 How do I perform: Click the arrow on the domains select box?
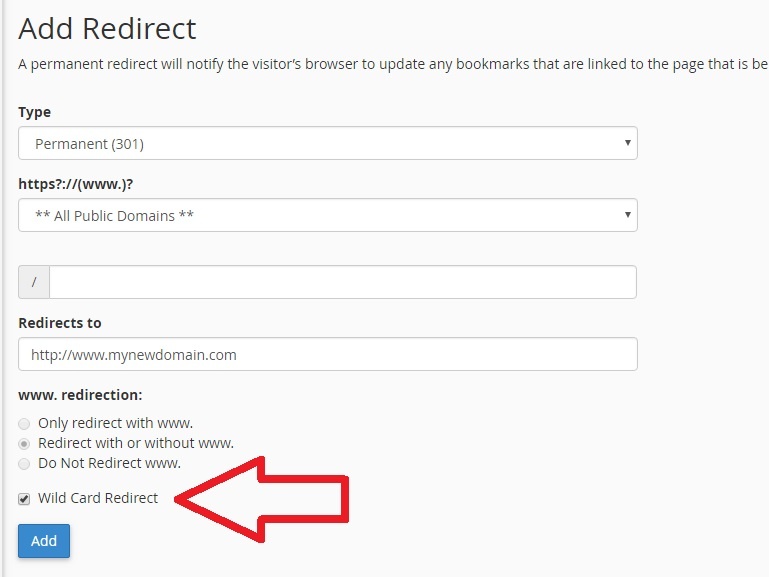click(x=627, y=215)
